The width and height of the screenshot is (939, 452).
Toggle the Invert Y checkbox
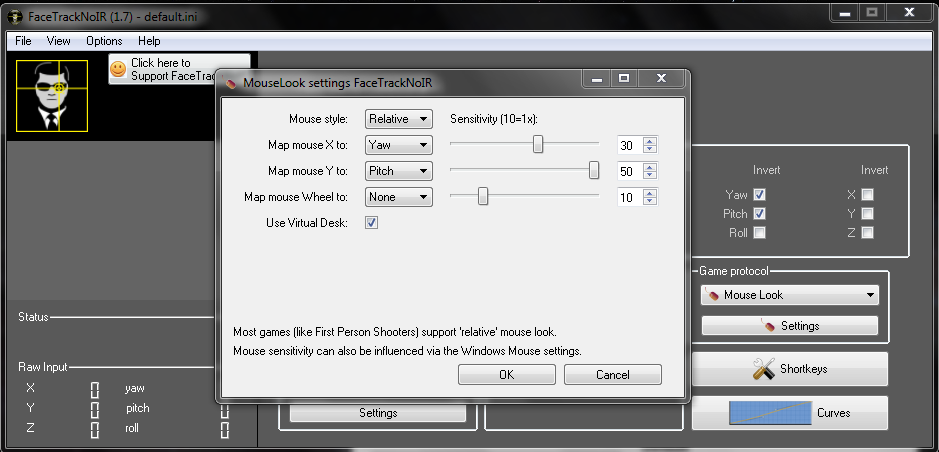click(867, 214)
